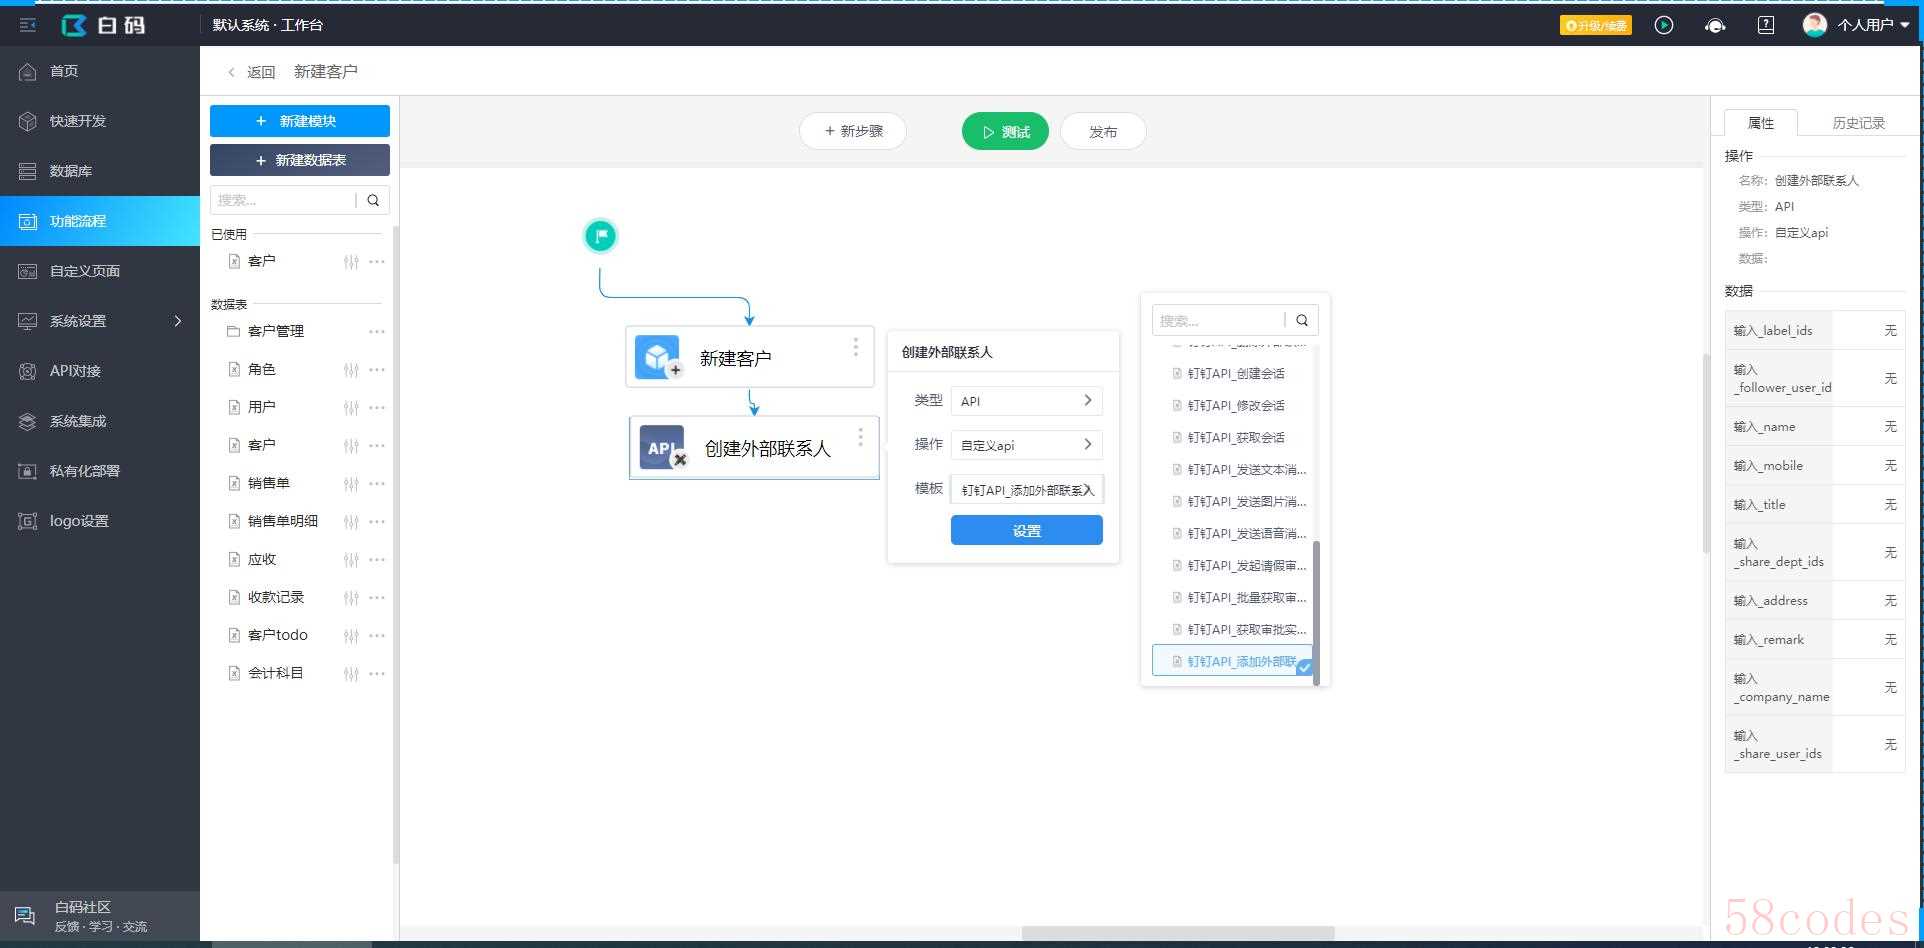Open more options for 用户 table
Viewport: 1924px width, 948px height.
click(x=377, y=408)
